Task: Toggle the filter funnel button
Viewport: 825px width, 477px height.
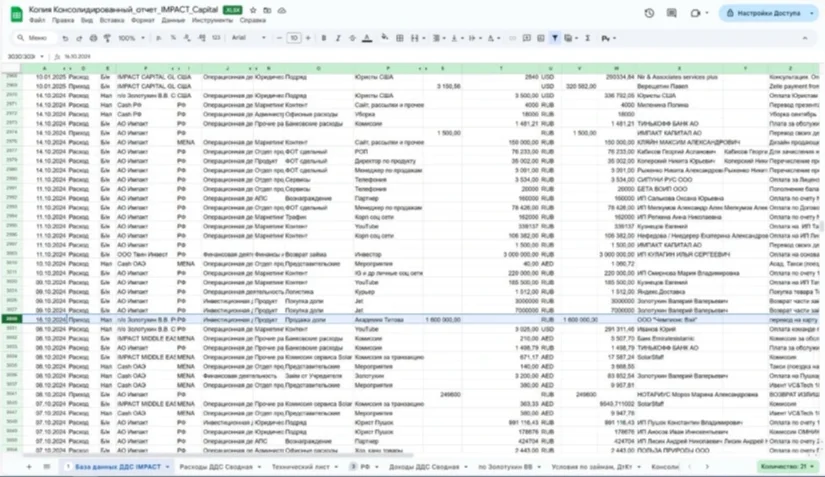Action: (x=555, y=38)
